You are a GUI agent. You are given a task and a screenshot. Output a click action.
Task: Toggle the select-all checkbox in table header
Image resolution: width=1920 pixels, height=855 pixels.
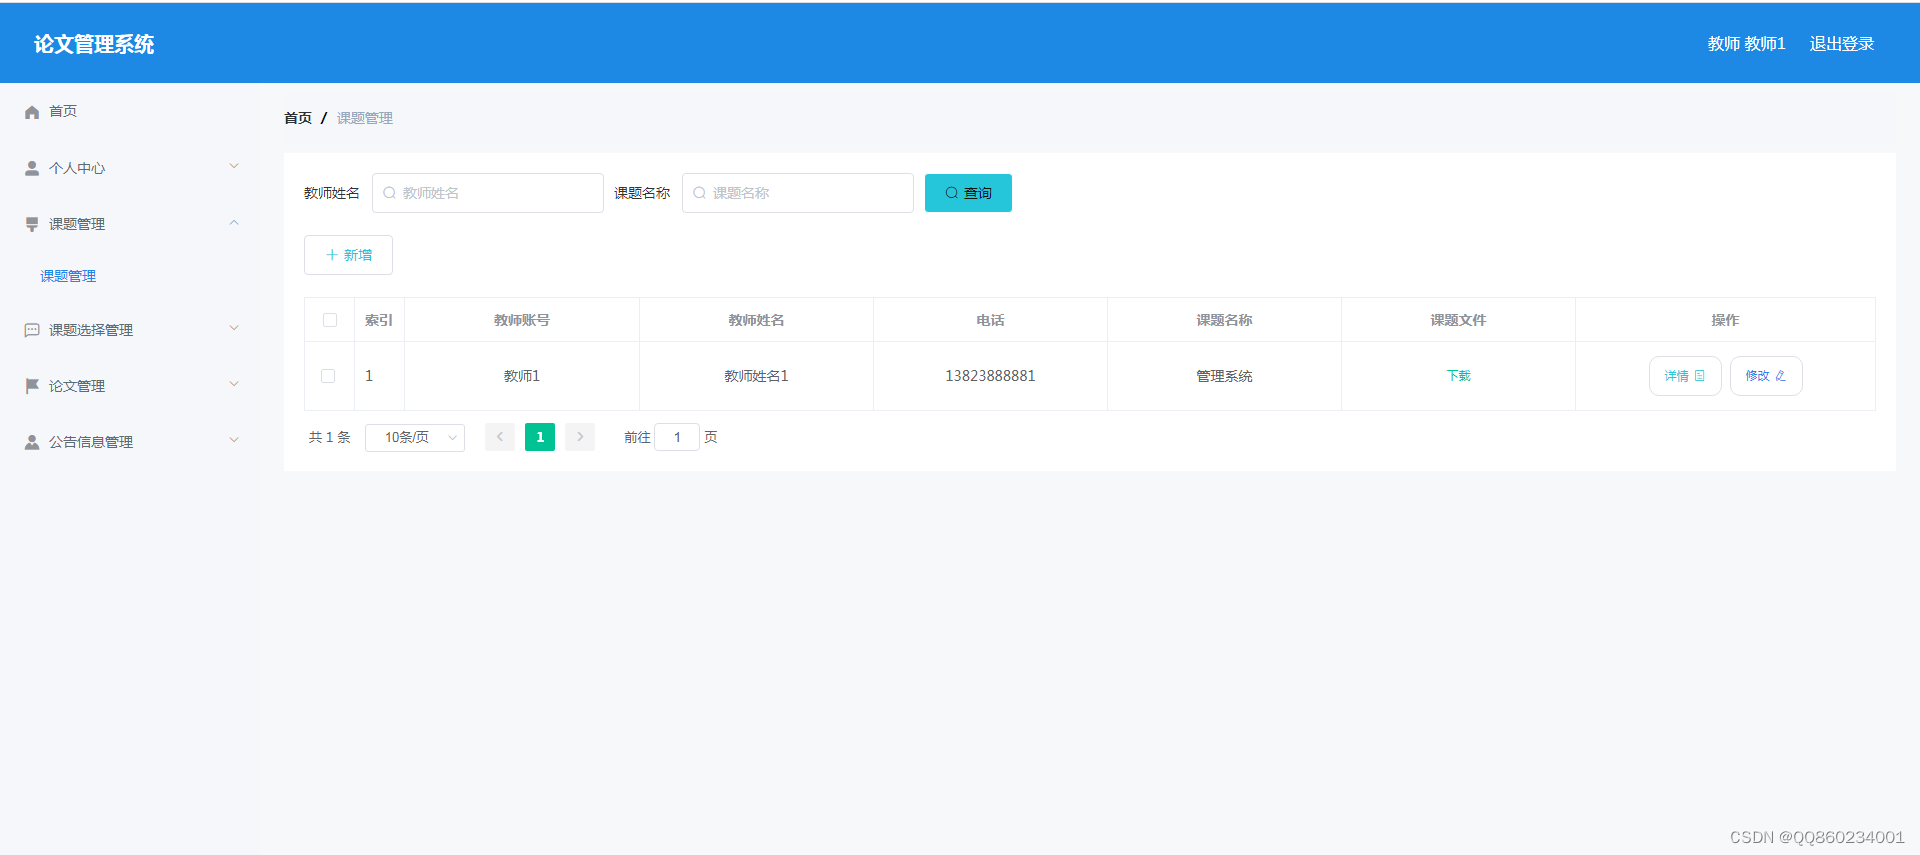pyautogui.click(x=330, y=320)
